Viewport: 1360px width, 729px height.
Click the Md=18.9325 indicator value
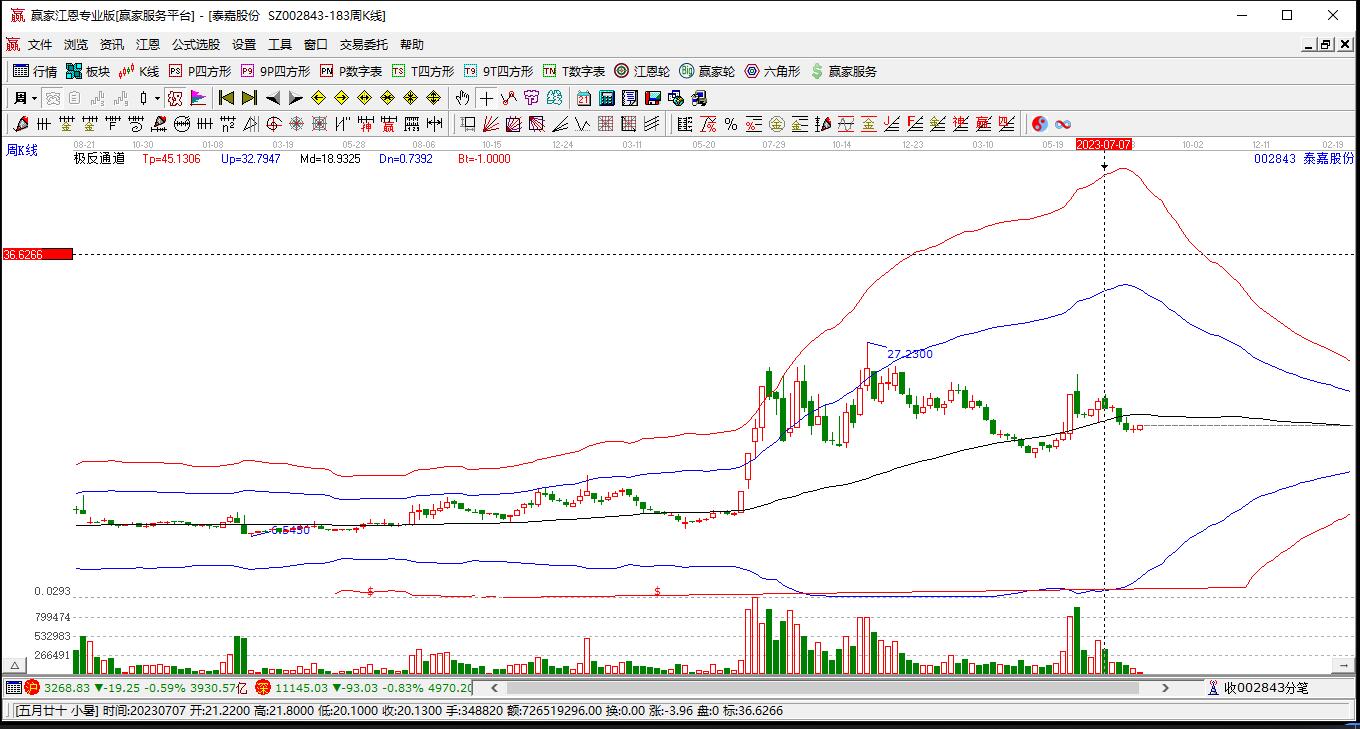330,158
